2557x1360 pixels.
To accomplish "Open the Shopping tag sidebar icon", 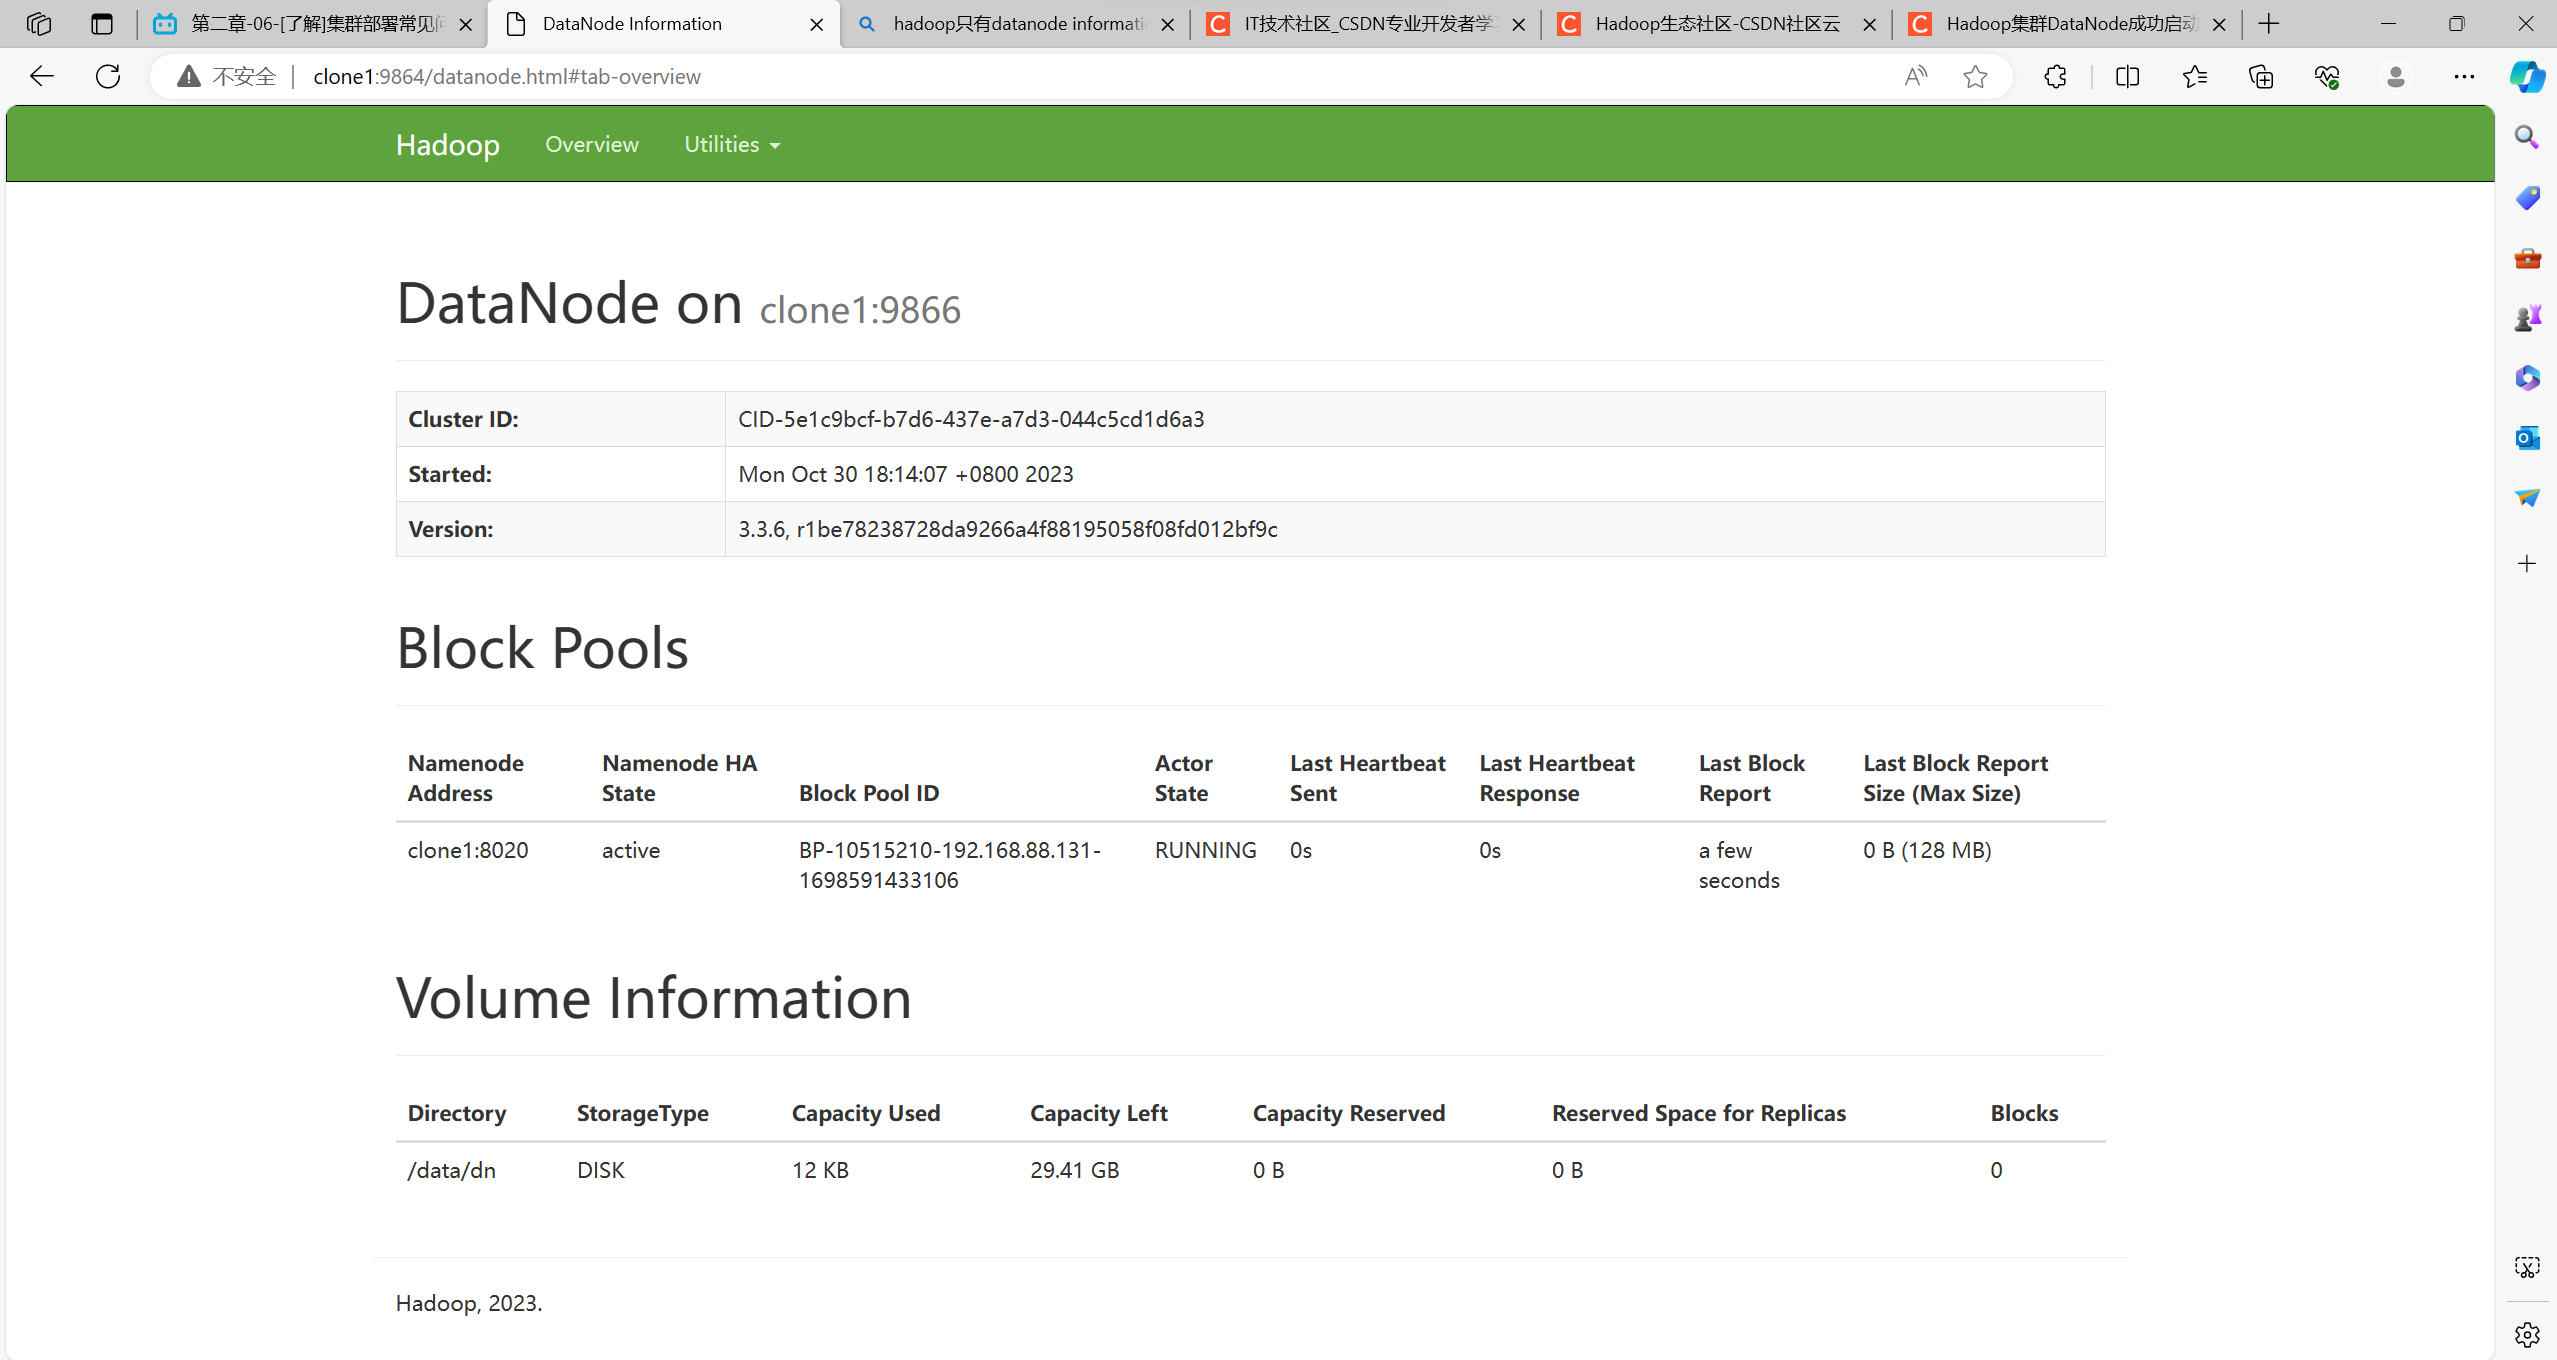I will click(2527, 197).
